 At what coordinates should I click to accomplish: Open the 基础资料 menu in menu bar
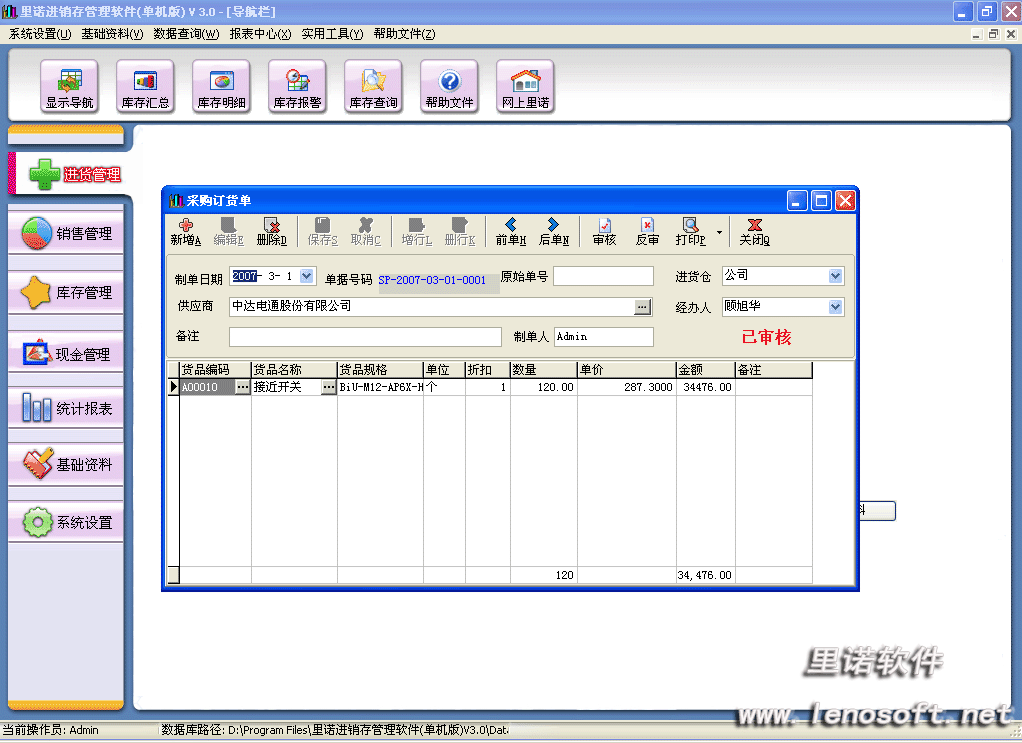(112, 34)
